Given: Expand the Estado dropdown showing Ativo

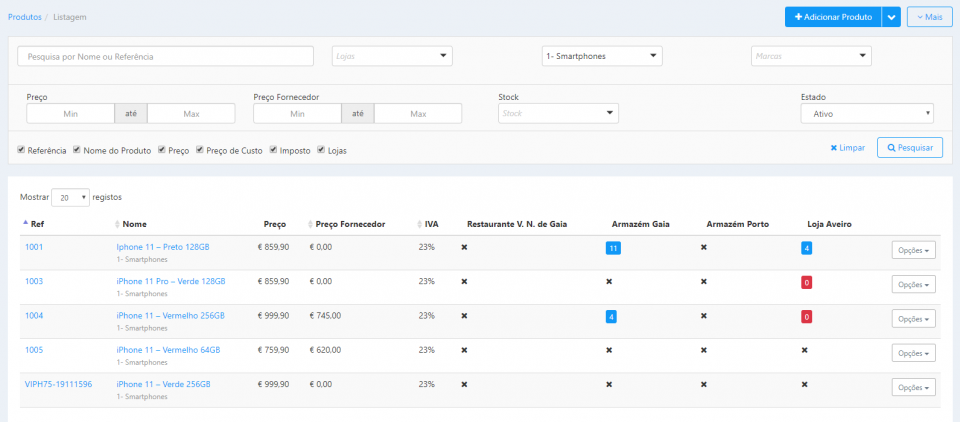Looking at the screenshot, I should 866,114.
